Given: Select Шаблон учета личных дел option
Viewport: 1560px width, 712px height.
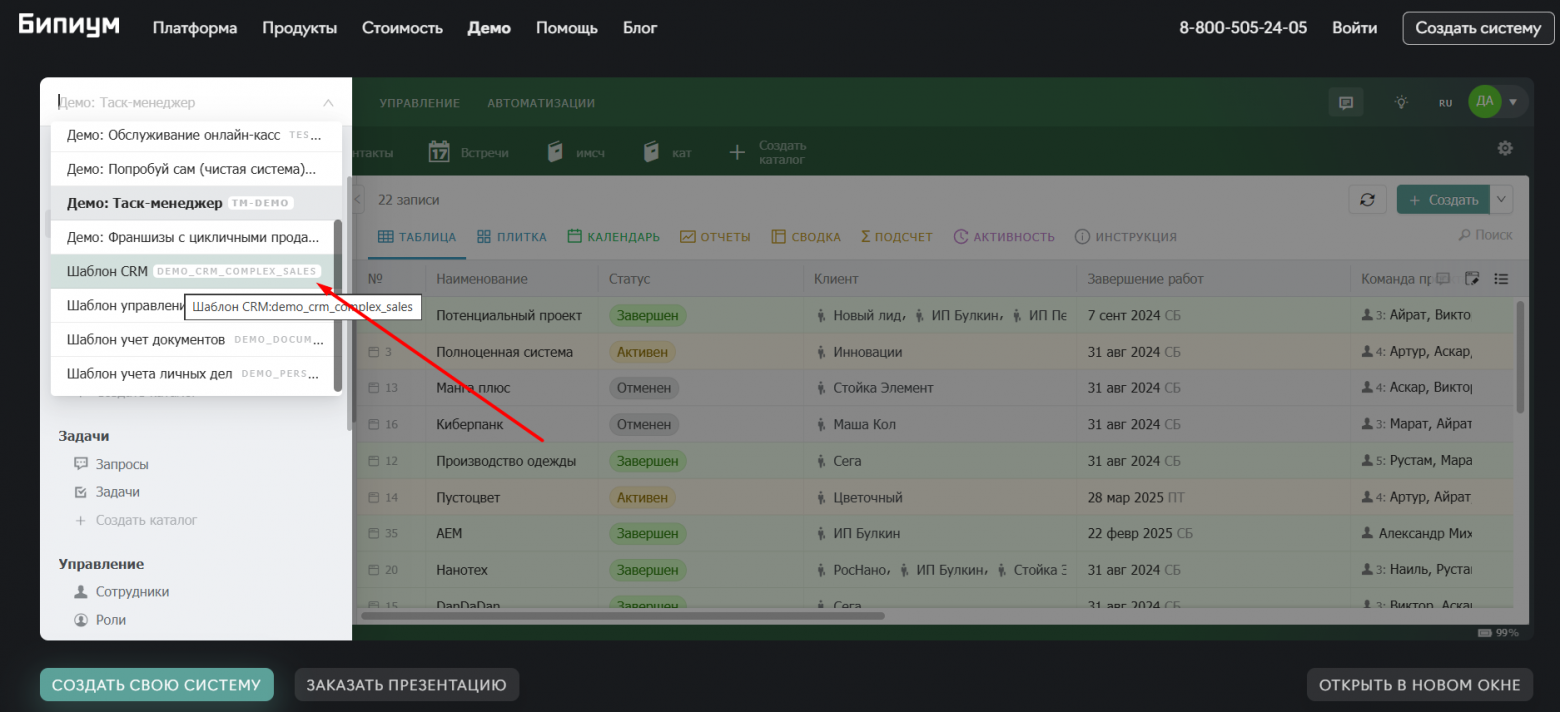Looking at the screenshot, I should (x=190, y=373).
